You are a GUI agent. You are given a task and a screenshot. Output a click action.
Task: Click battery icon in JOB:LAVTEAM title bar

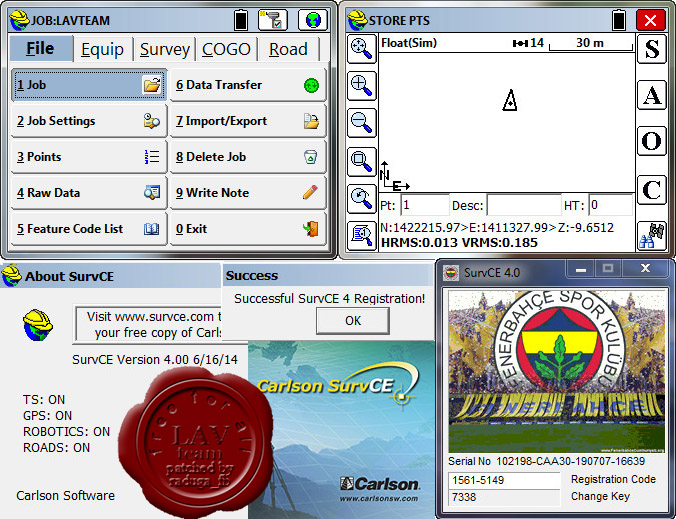point(241,20)
